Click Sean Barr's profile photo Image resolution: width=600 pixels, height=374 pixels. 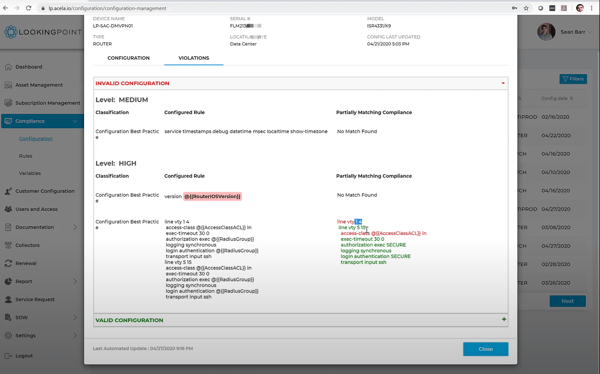coord(546,32)
